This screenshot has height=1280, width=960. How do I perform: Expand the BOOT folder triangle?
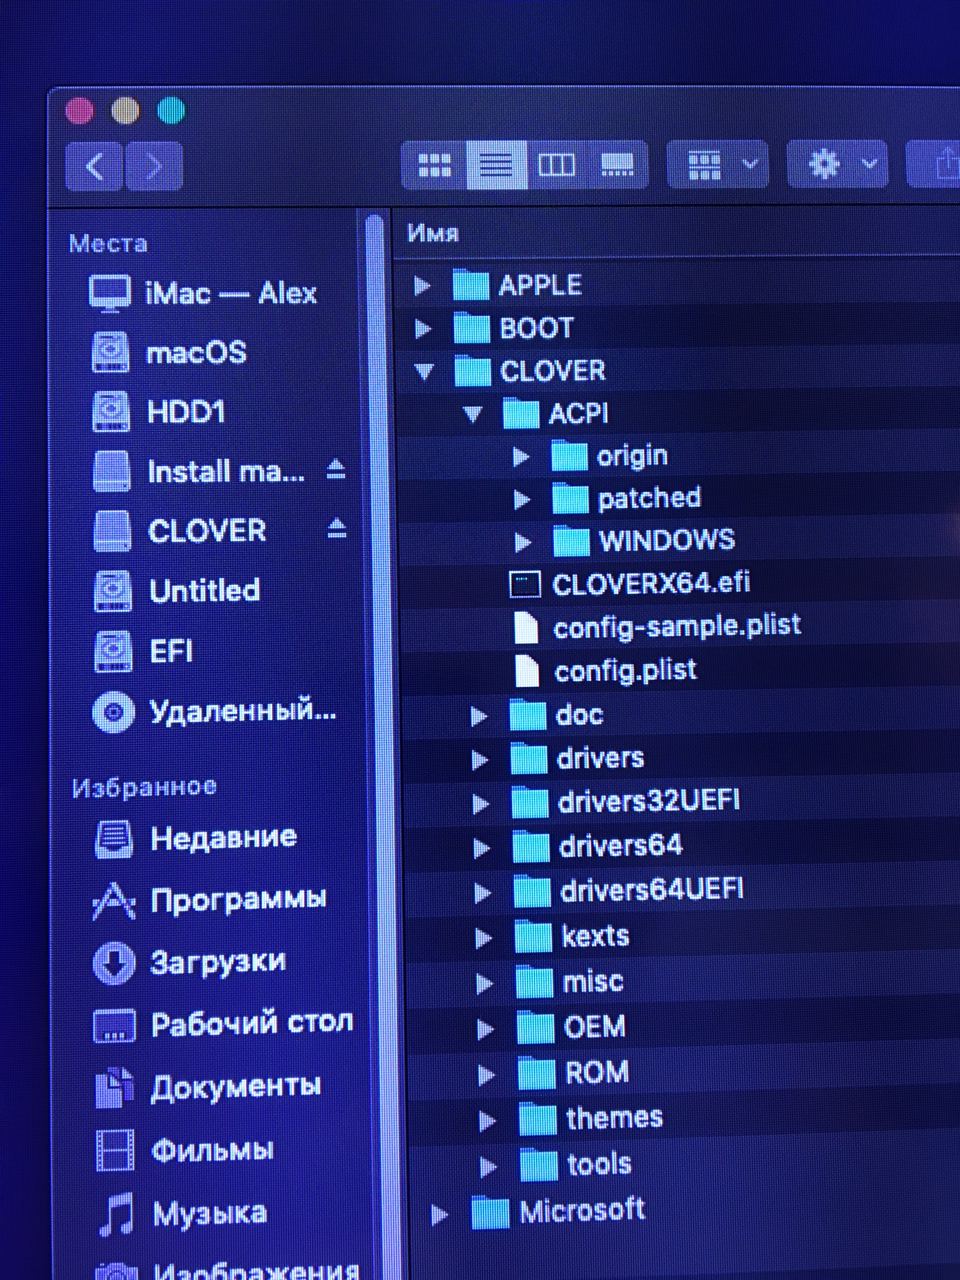tap(423, 328)
